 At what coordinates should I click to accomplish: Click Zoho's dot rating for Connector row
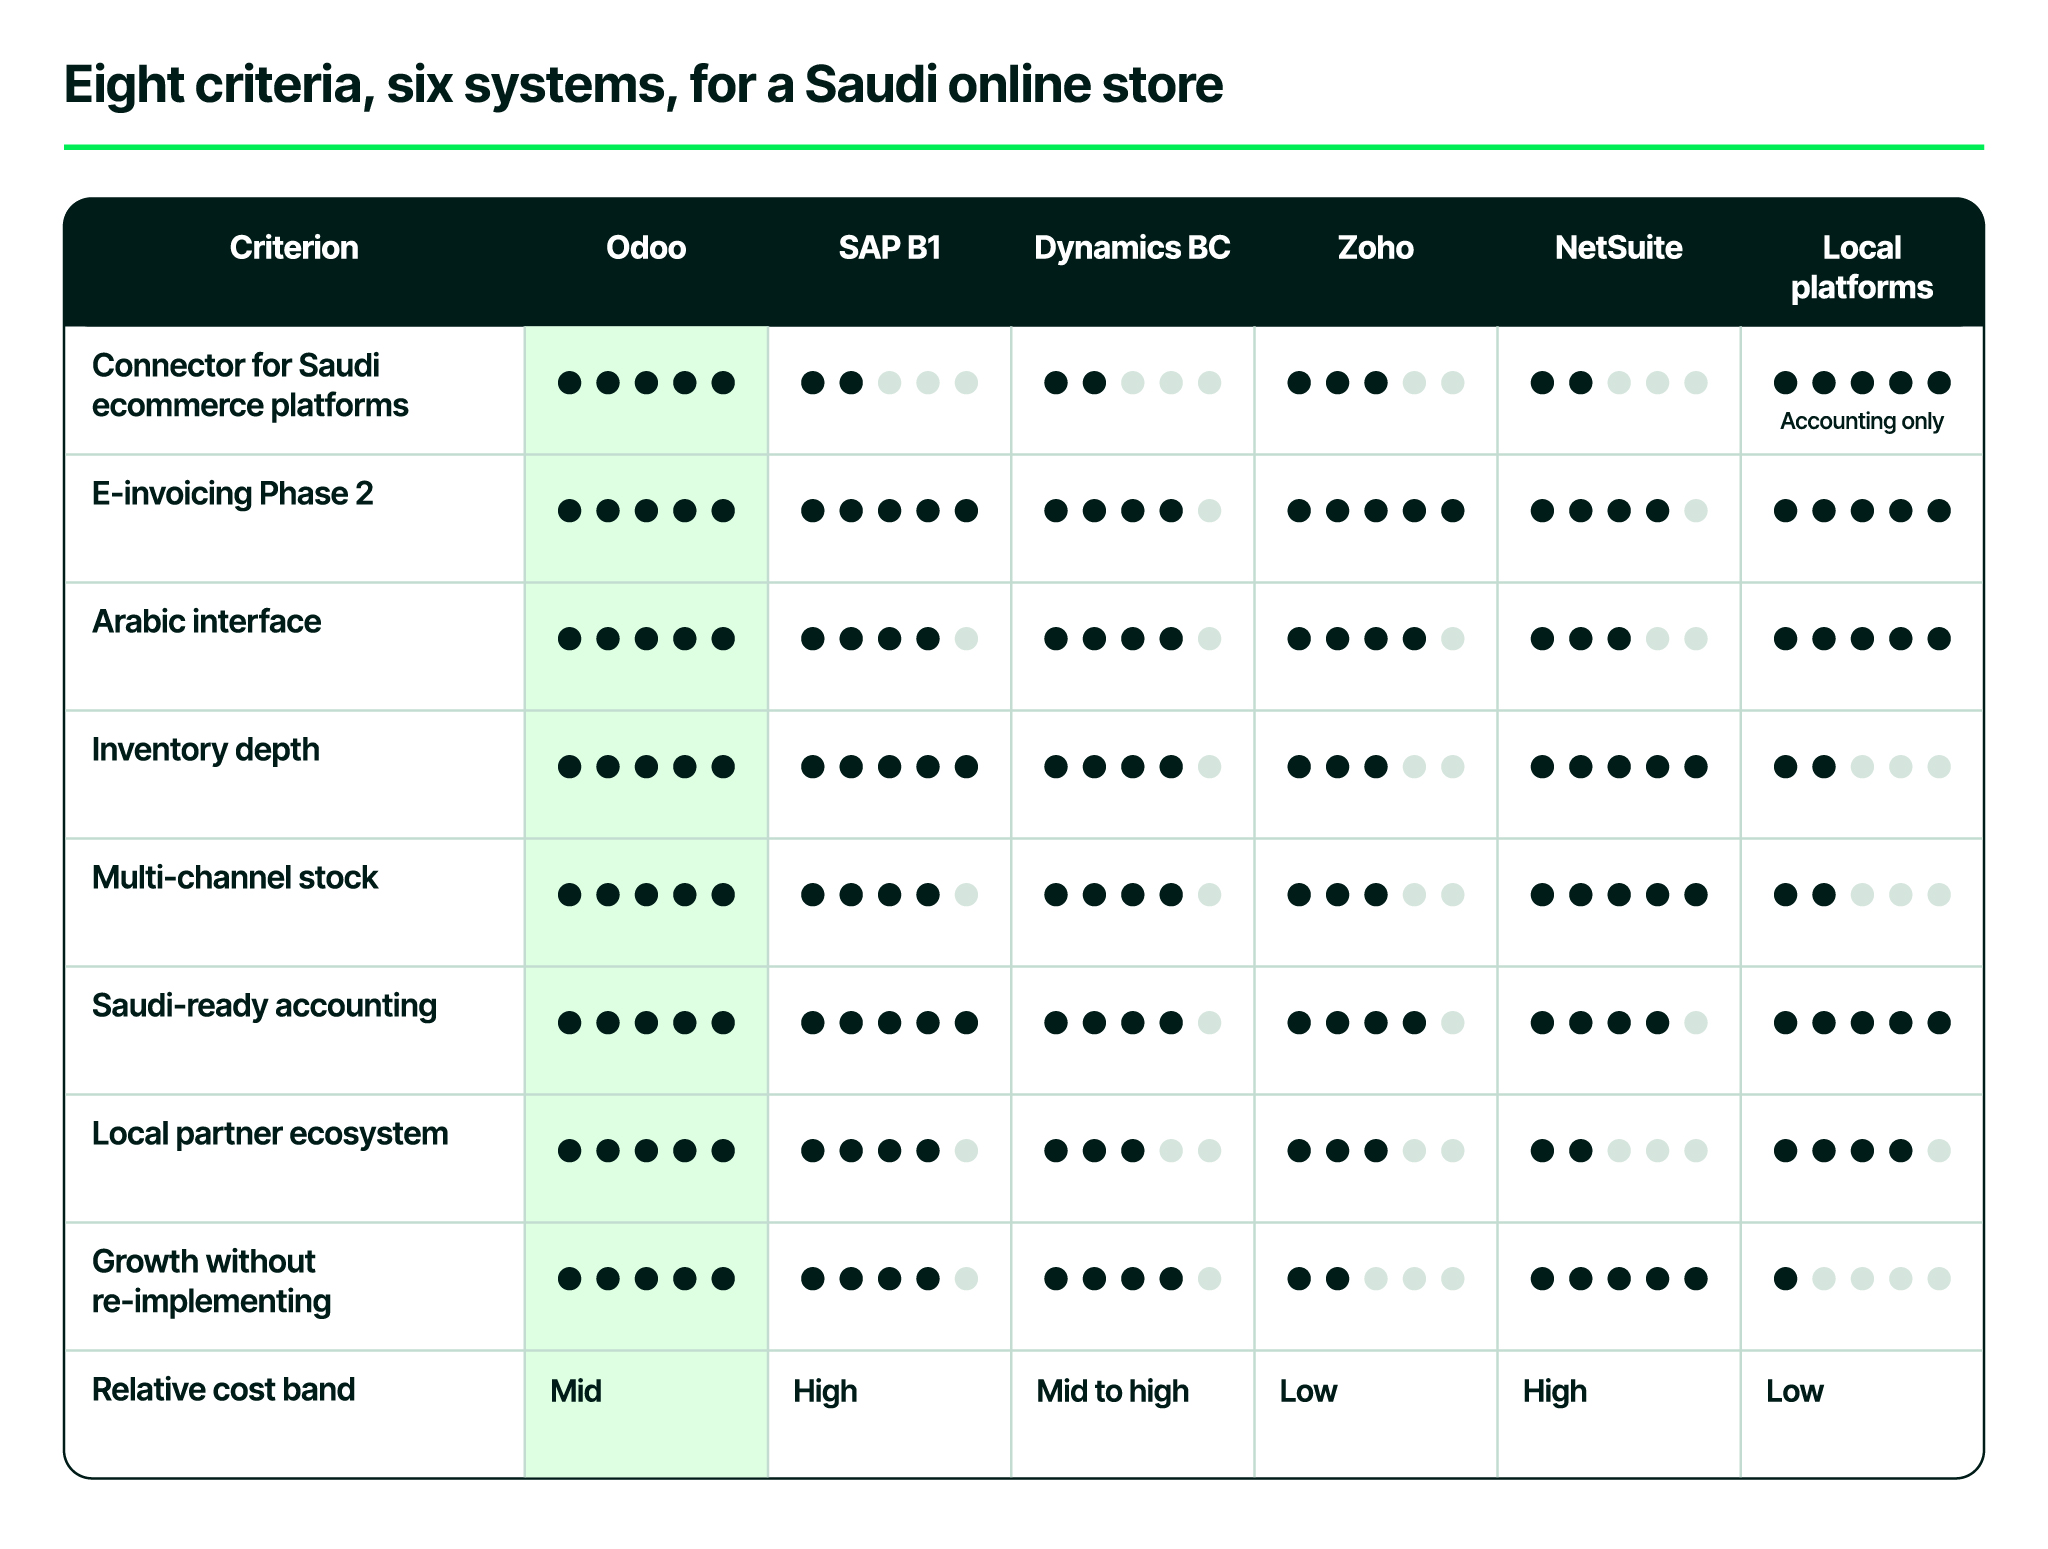tap(1376, 383)
